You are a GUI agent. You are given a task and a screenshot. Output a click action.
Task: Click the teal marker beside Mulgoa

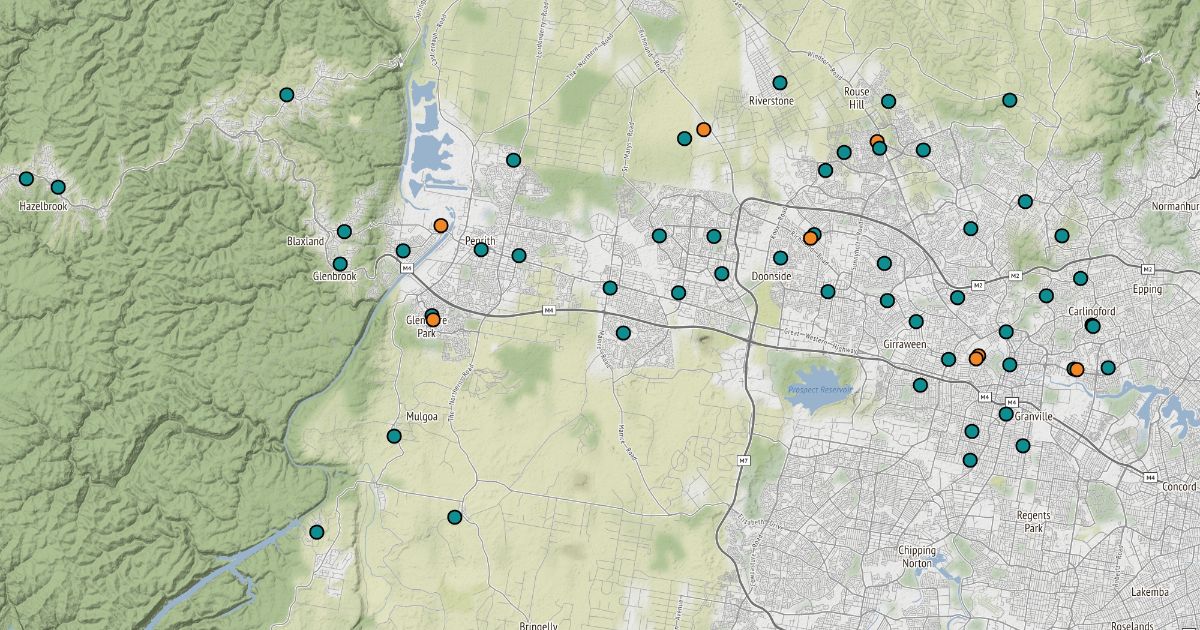(394, 436)
